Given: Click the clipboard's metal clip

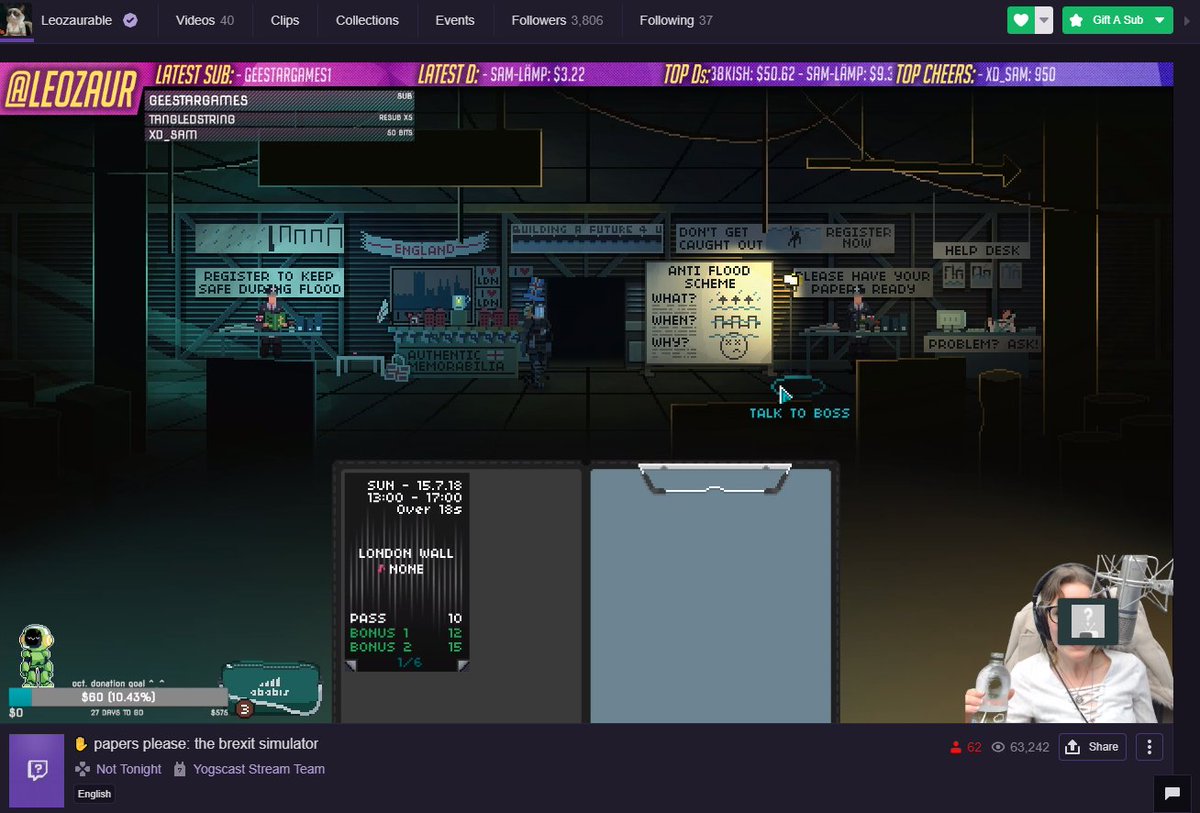Looking at the screenshot, I should 715,478.
